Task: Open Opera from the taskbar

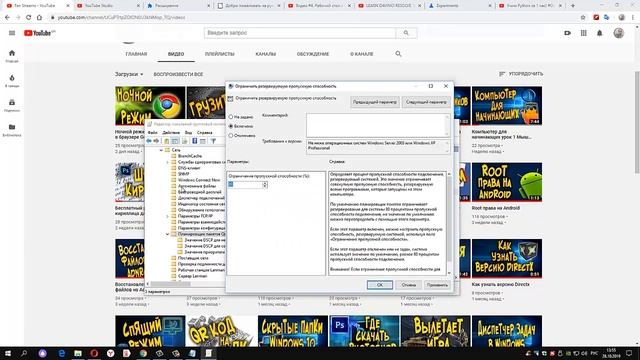Action: [x=94, y=353]
